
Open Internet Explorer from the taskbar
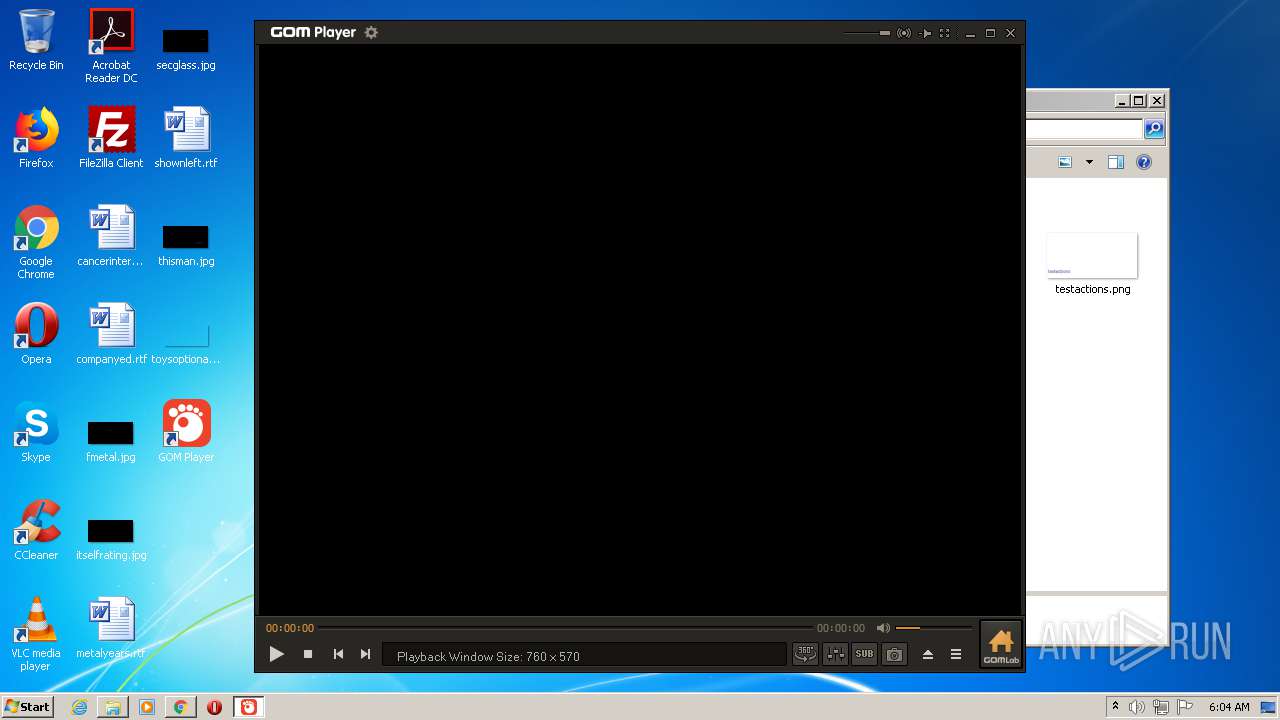pyautogui.click(x=79, y=707)
